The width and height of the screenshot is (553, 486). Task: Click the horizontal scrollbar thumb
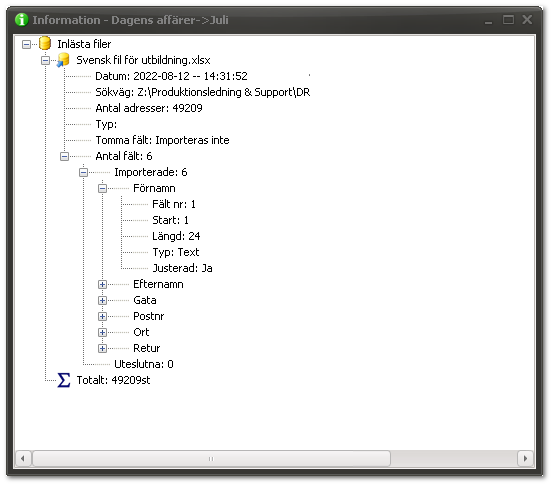tap(211, 458)
